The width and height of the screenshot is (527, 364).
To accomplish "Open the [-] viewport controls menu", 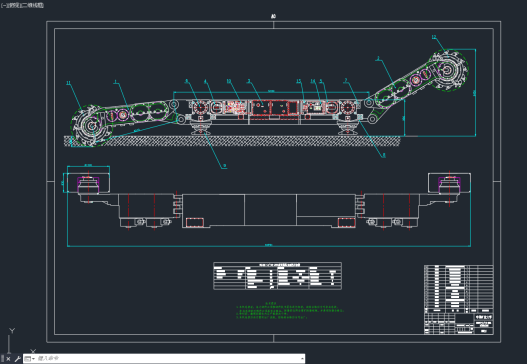I will [4, 5].
